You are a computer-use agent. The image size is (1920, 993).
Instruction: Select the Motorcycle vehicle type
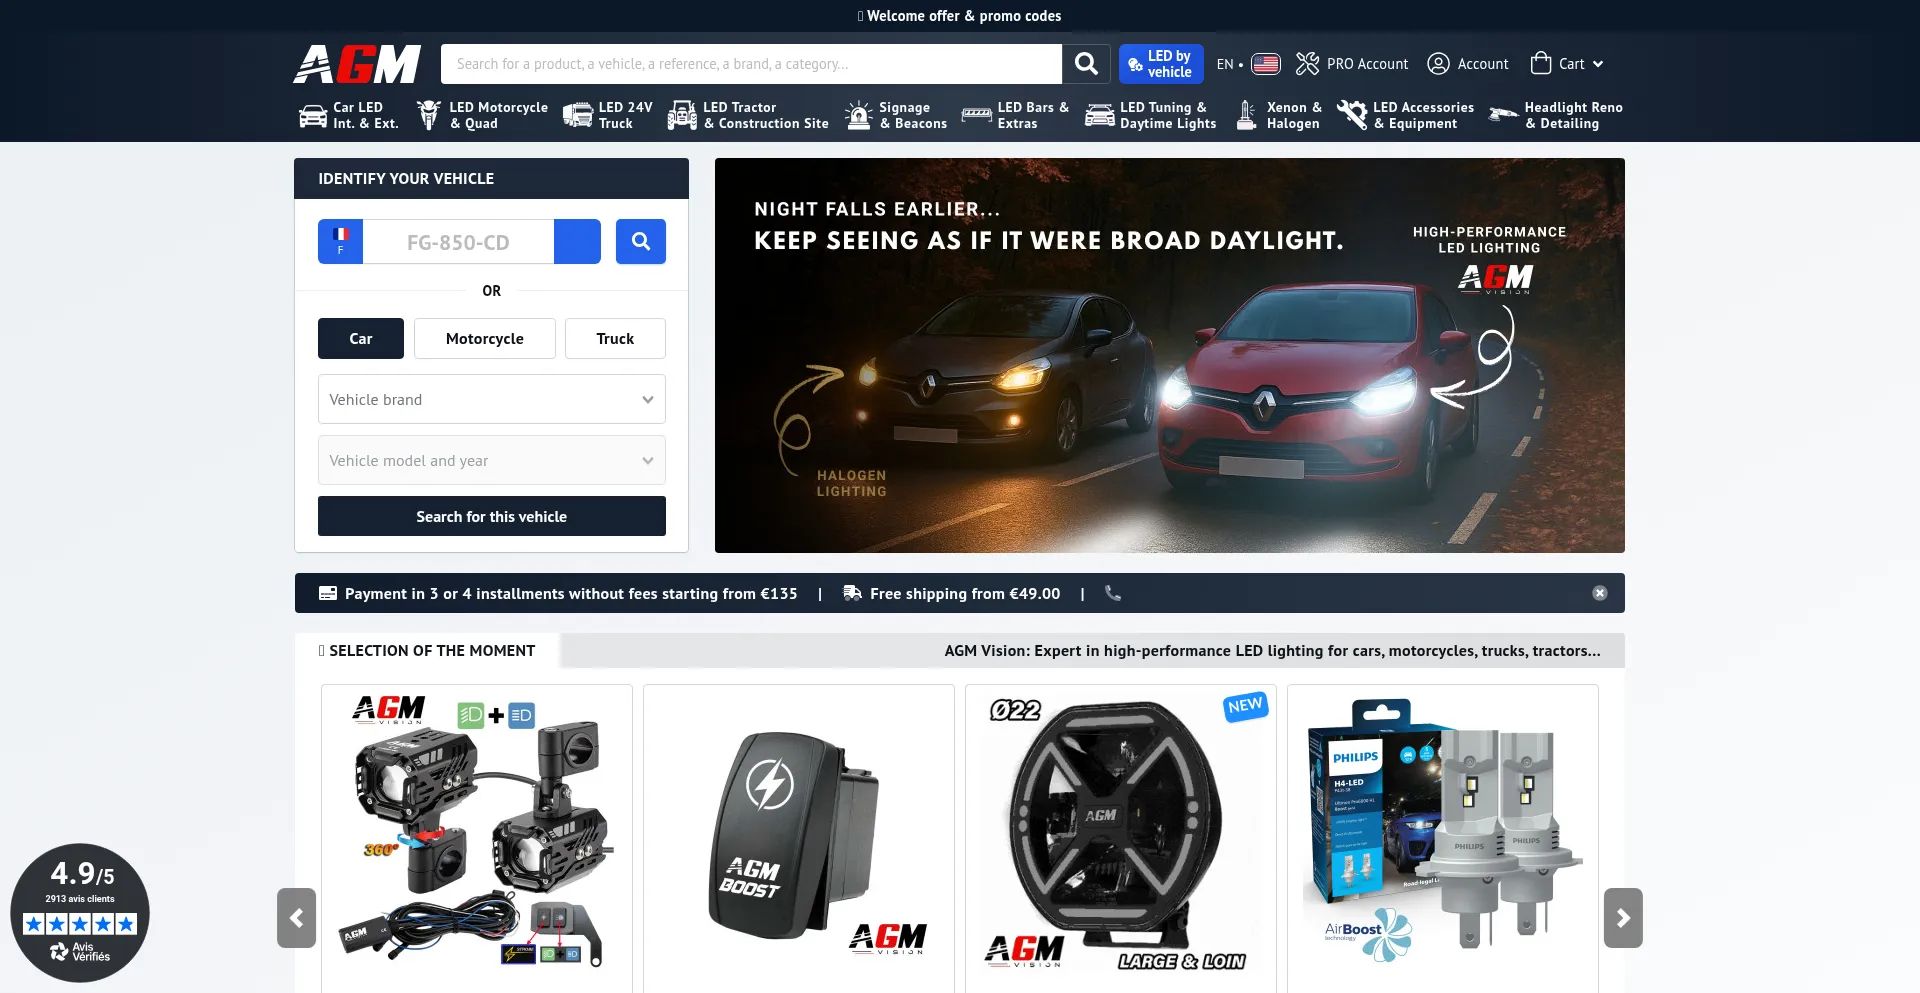pos(484,339)
